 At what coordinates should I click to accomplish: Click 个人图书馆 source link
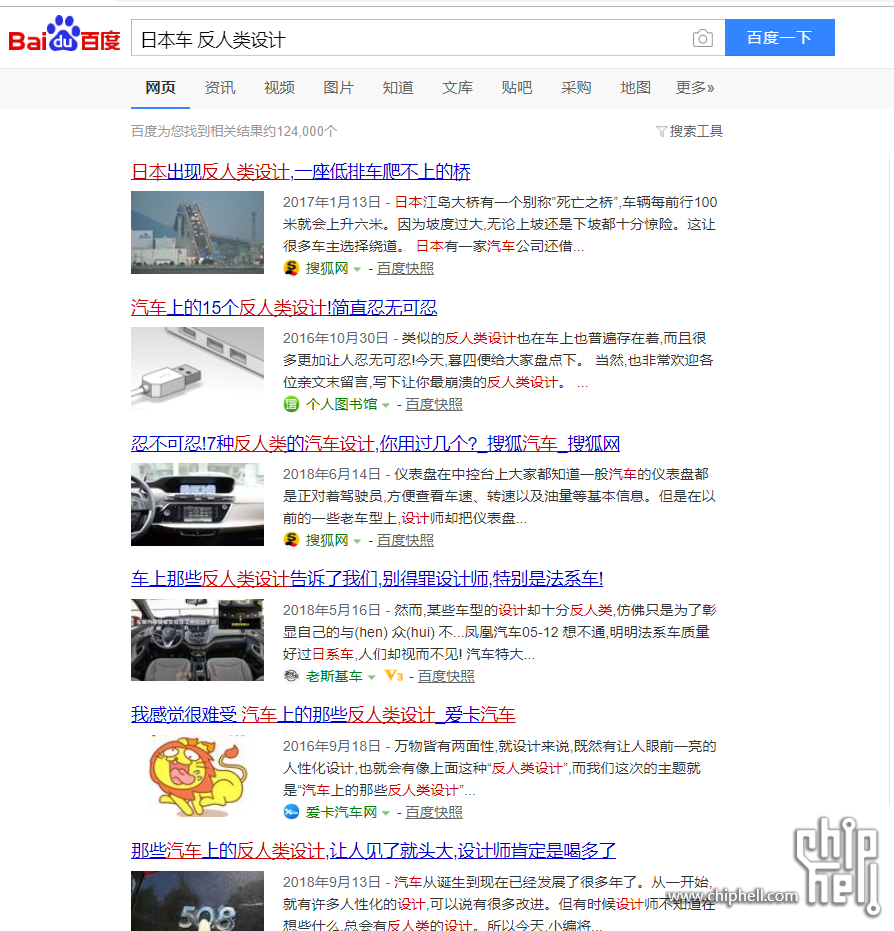tap(341, 404)
